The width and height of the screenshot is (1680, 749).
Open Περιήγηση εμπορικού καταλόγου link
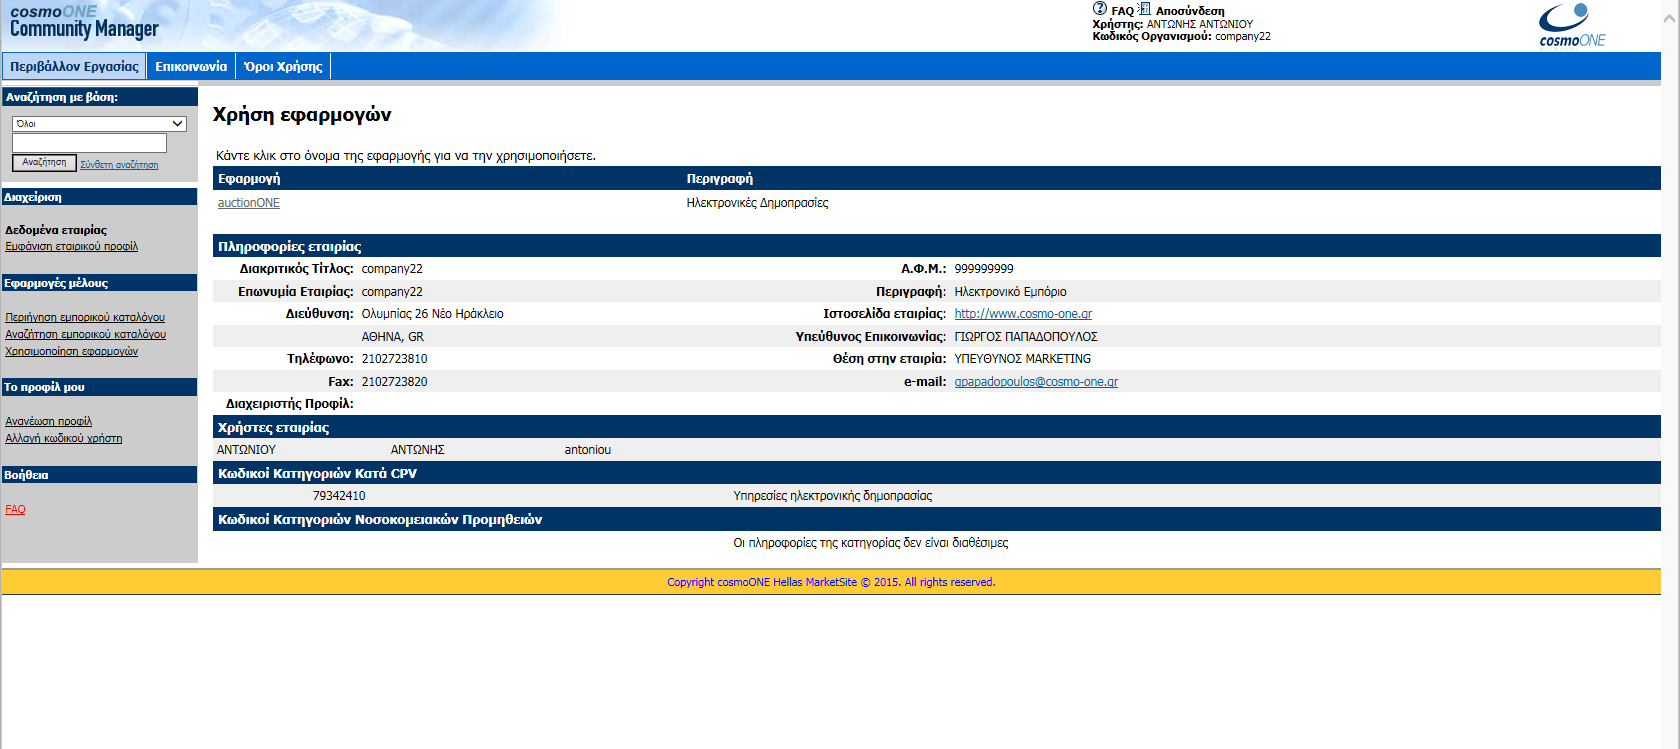pos(85,317)
